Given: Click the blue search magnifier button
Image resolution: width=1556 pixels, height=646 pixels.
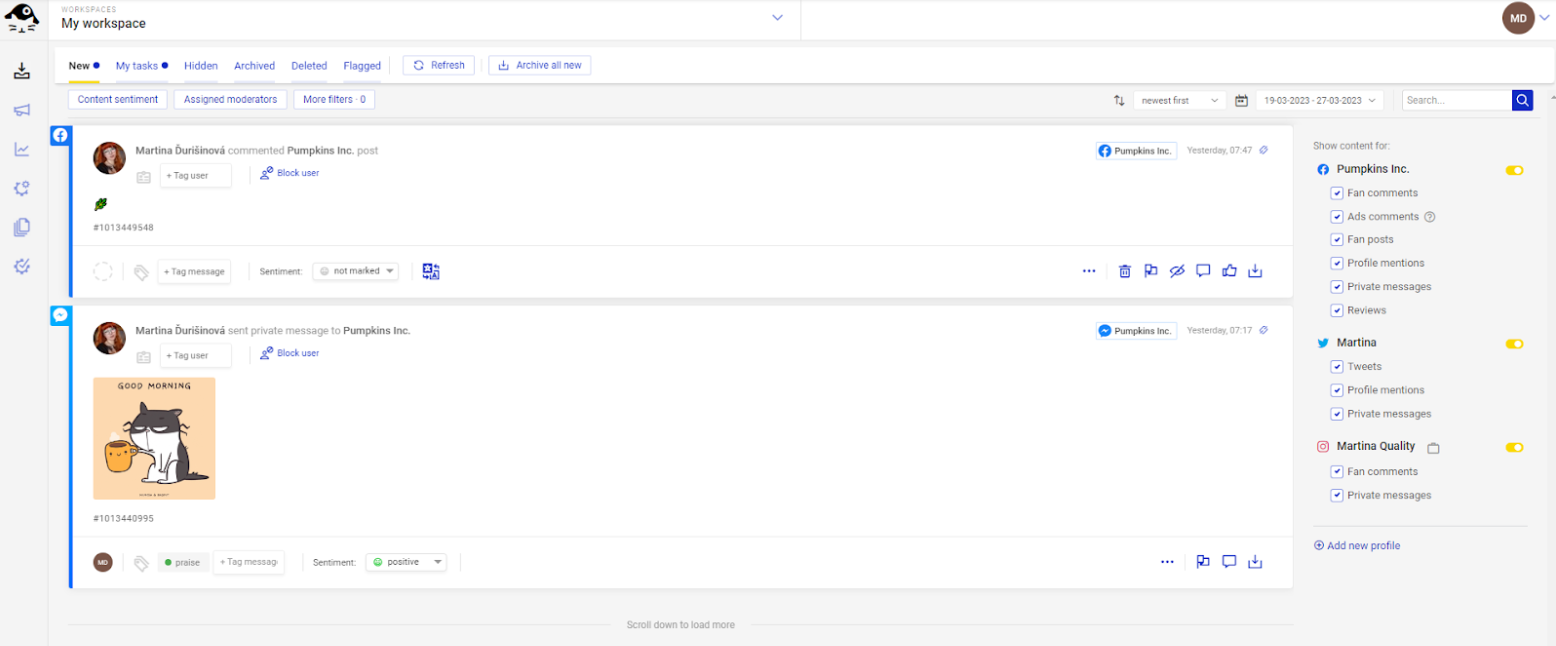Looking at the screenshot, I should tap(1522, 100).
